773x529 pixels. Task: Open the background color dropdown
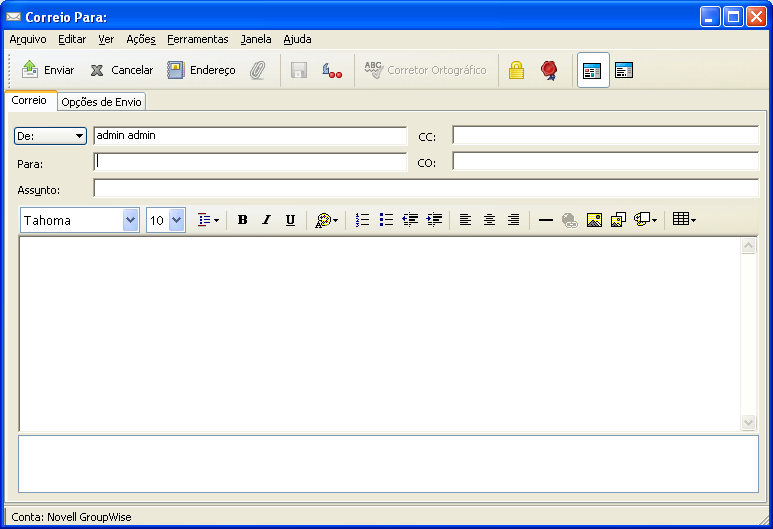coord(645,220)
